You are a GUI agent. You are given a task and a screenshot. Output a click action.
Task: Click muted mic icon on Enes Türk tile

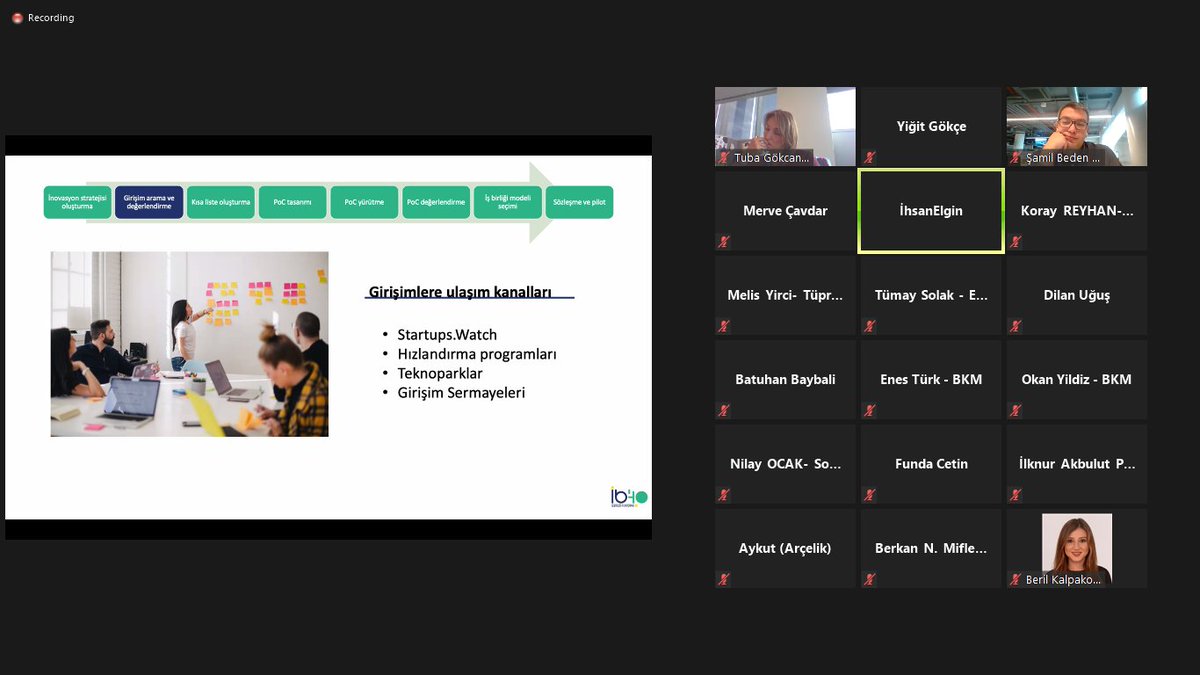(x=870, y=411)
